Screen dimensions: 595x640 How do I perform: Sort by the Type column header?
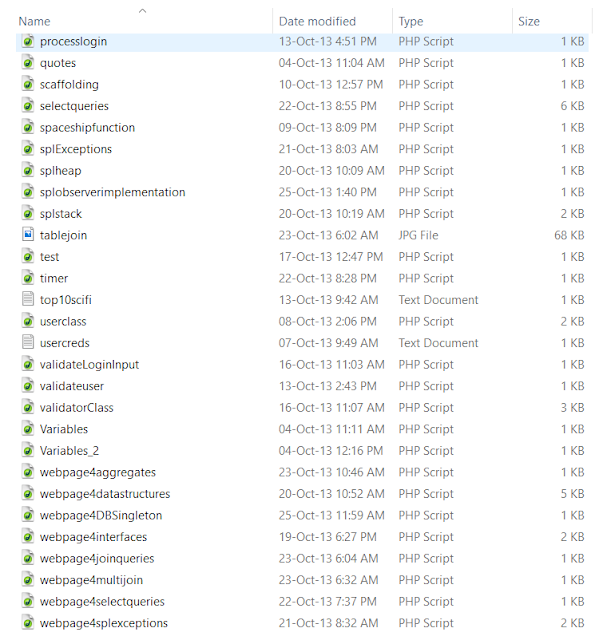411,21
